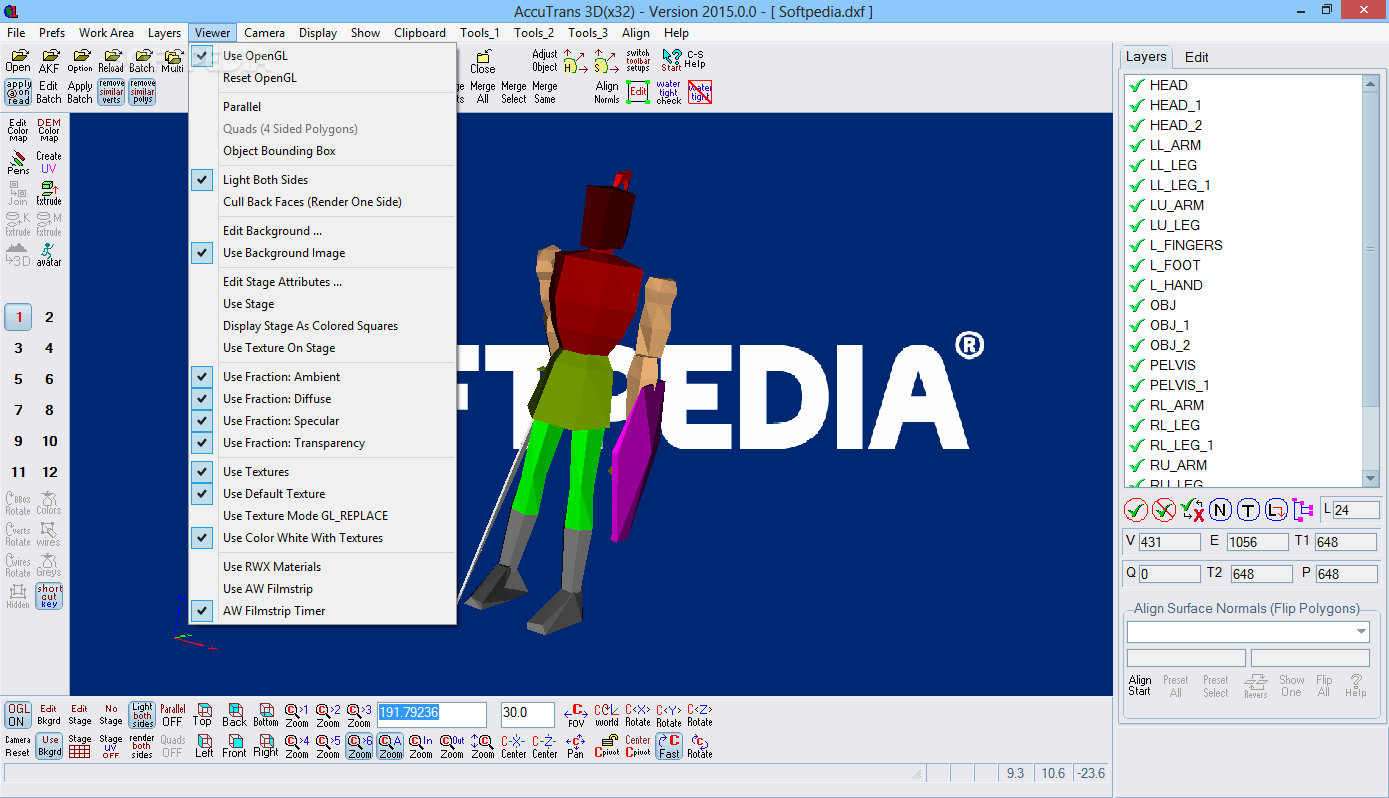The height and width of the screenshot is (798, 1389).
Task: Click the Create UV tool
Action: pos(49,162)
